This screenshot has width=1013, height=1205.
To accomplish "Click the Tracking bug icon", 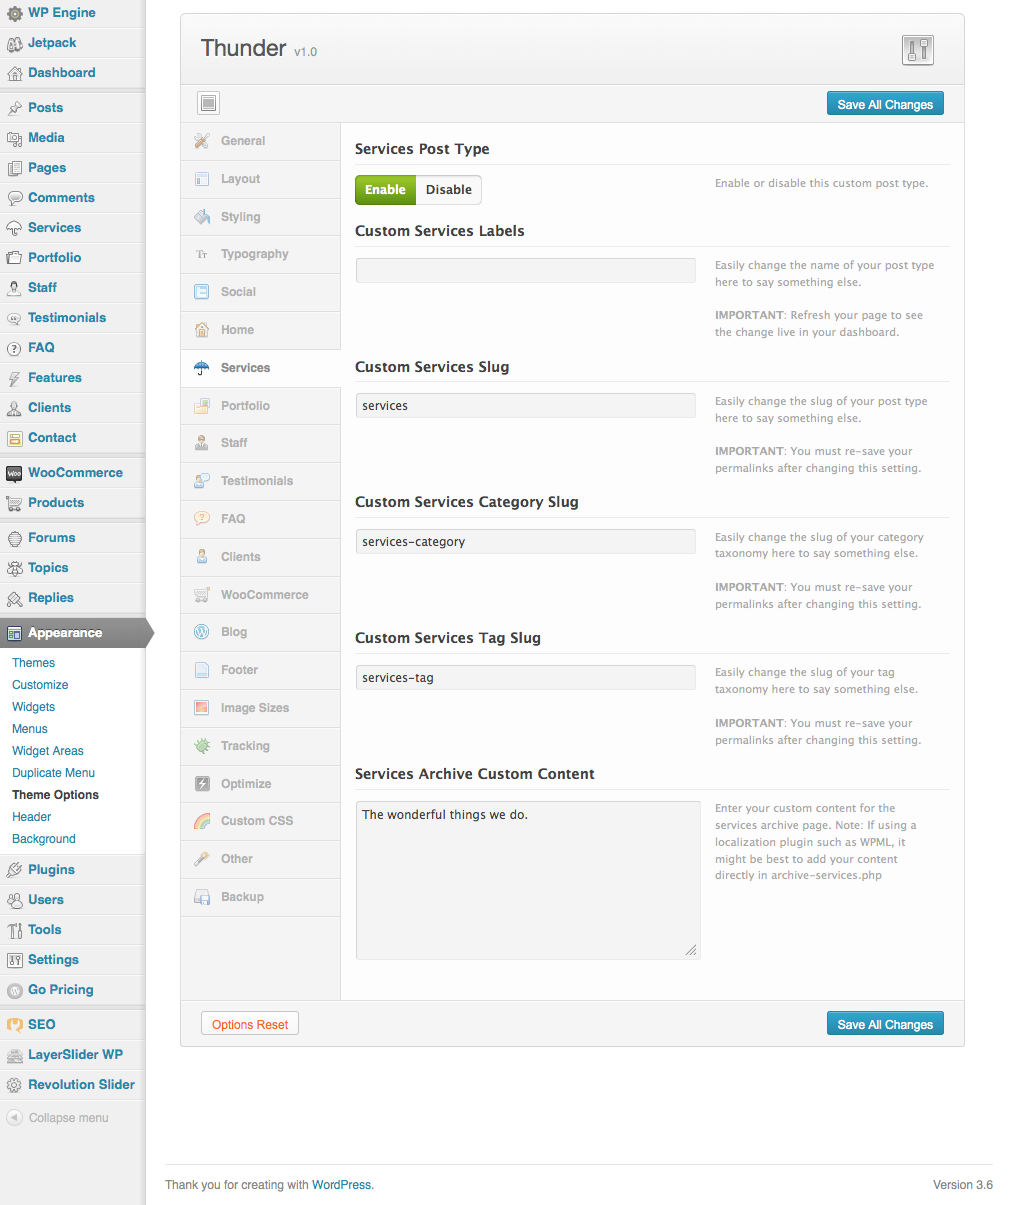I will [202, 746].
